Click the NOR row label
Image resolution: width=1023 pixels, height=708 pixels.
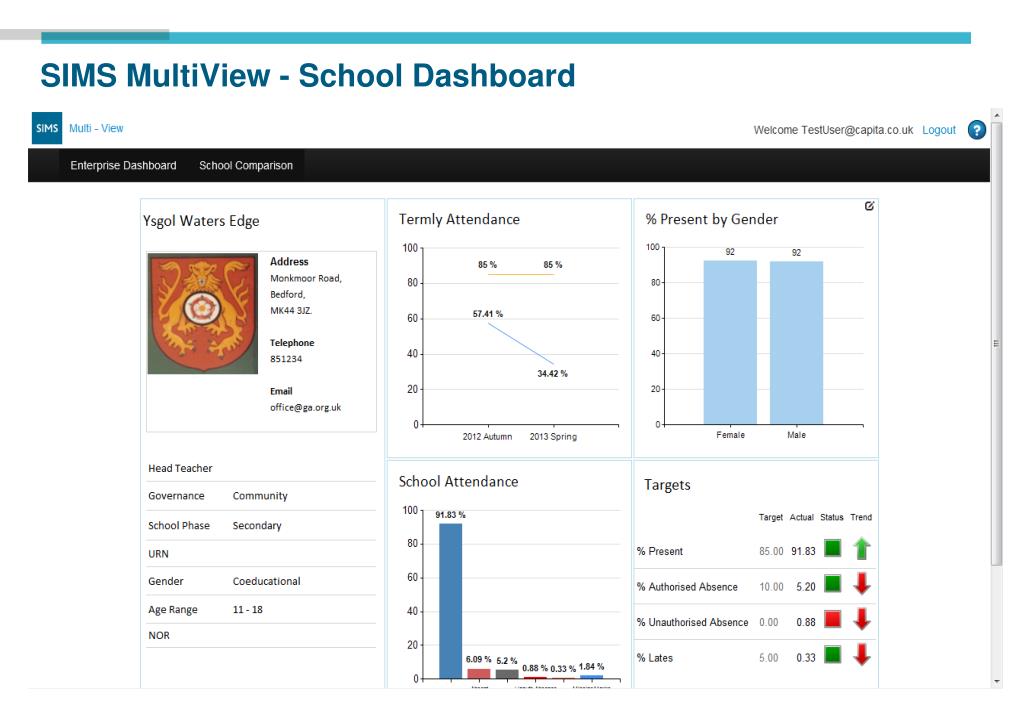coord(159,636)
